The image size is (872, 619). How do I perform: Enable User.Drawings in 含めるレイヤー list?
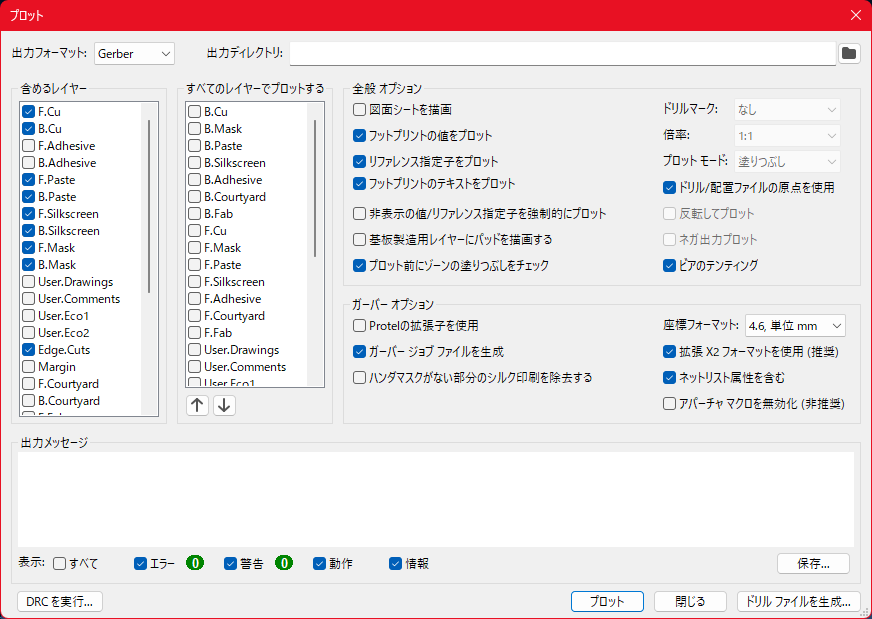28,282
